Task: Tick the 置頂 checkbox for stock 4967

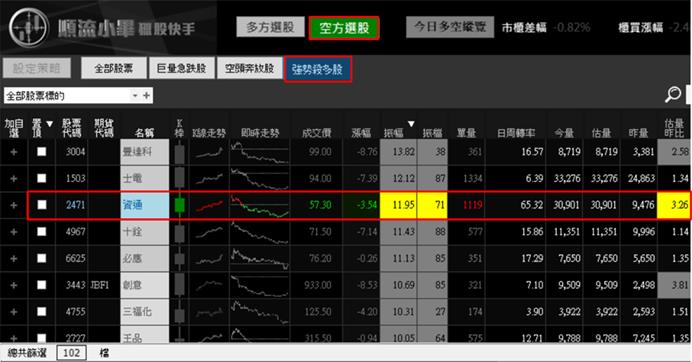Action: click(41, 231)
